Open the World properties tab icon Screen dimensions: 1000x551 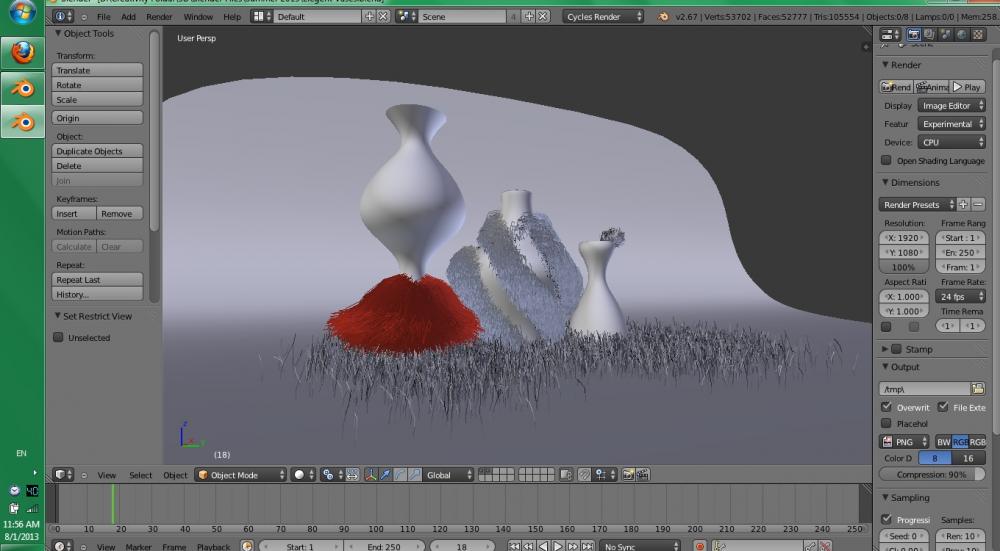[x=961, y=34]
